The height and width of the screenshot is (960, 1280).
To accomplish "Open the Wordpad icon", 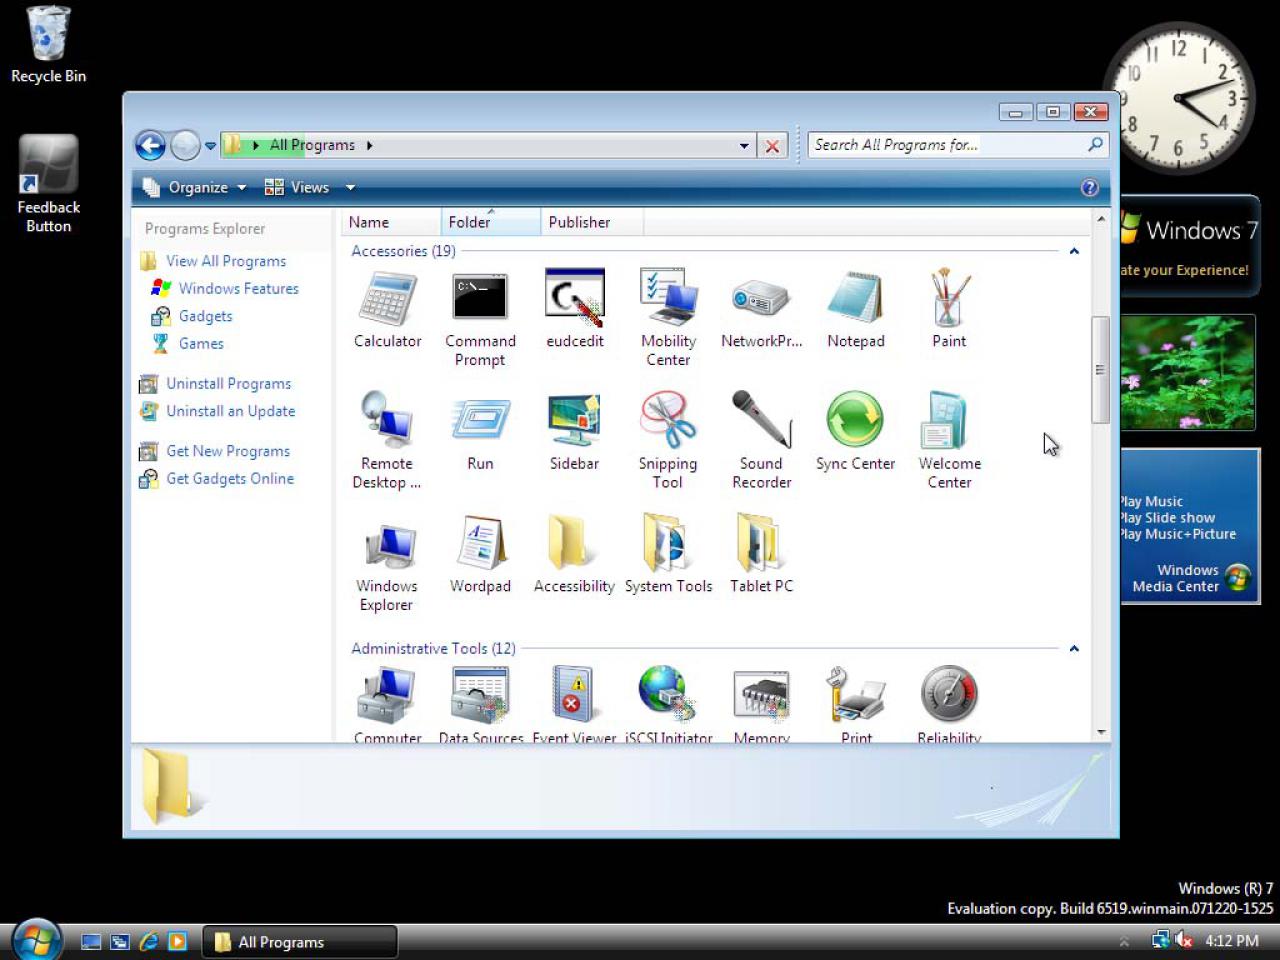I will pyautogui.click(x=480, y=543).
